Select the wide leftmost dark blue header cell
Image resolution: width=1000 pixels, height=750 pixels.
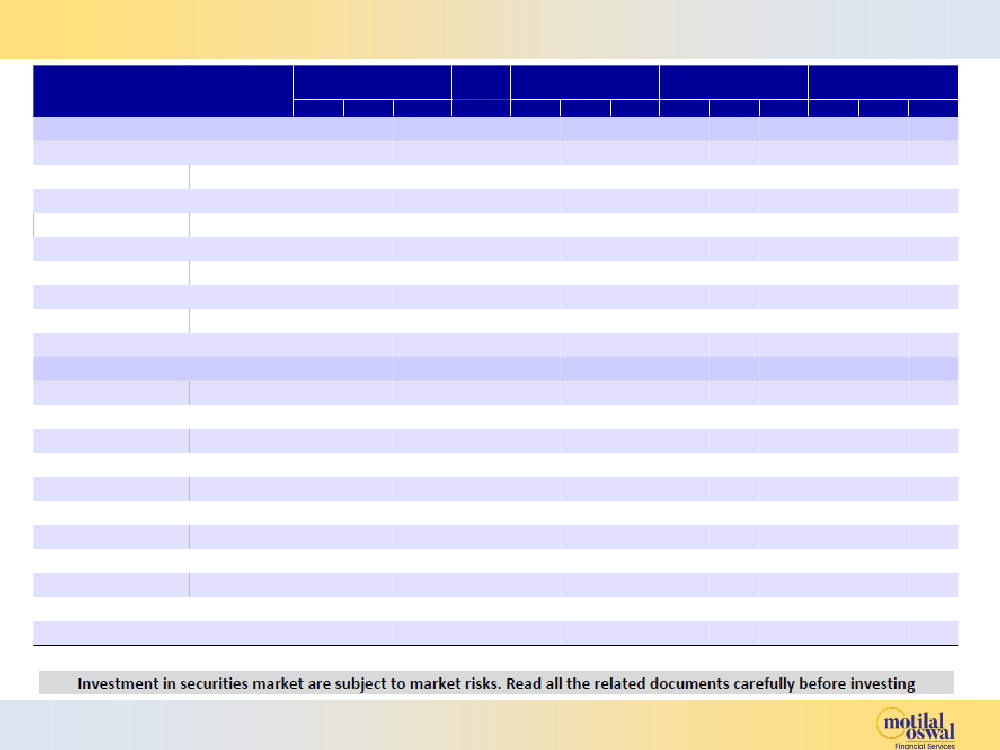coord(162,91)
